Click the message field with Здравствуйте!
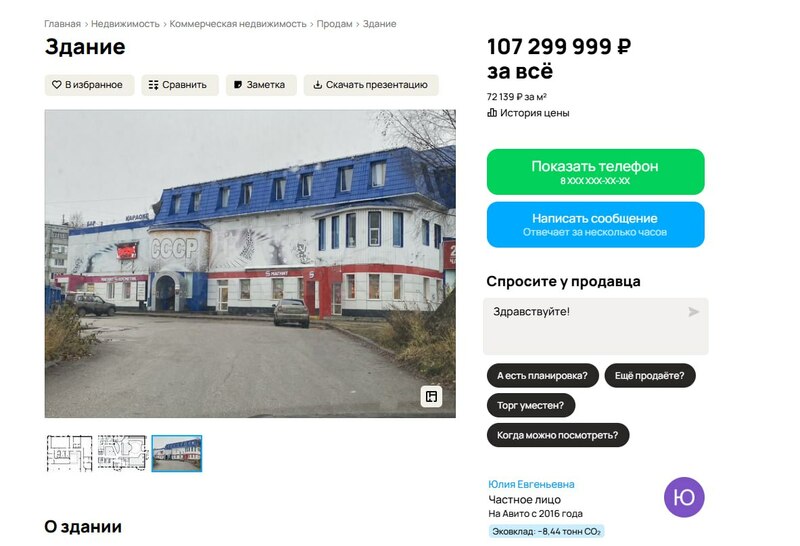 pos(595,326)
